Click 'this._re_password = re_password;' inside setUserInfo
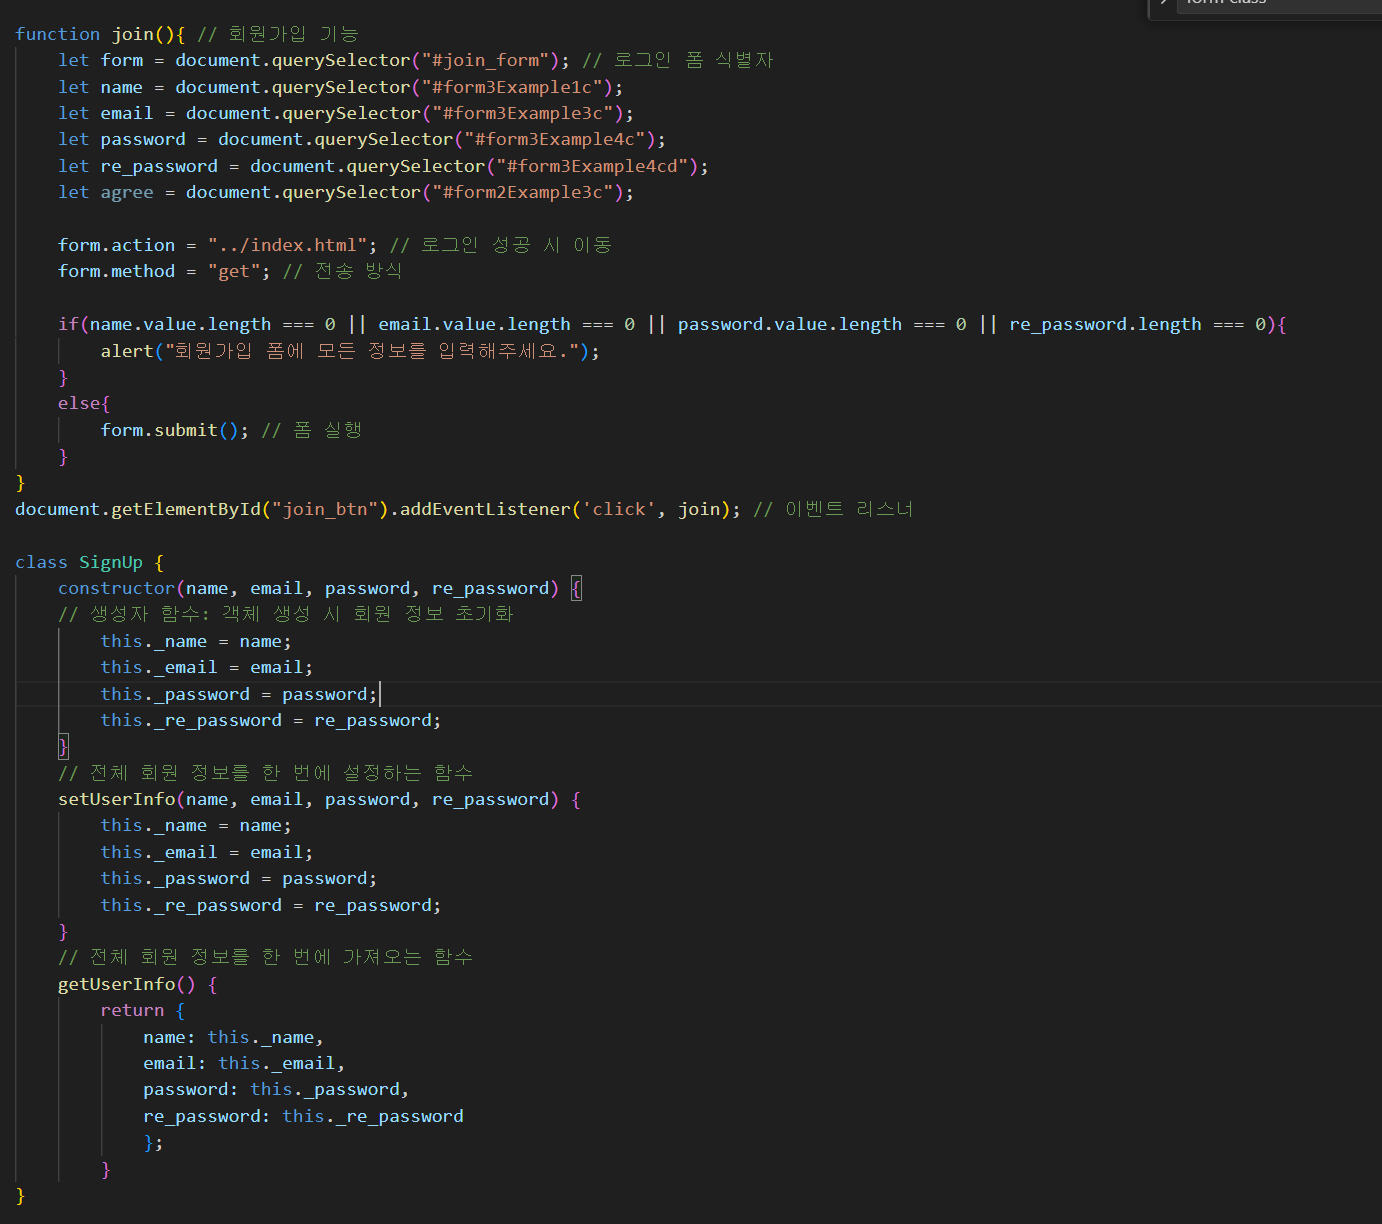Image resolution: width=1382 pixels, height=1224 pixels. click(x=271, y=905)
